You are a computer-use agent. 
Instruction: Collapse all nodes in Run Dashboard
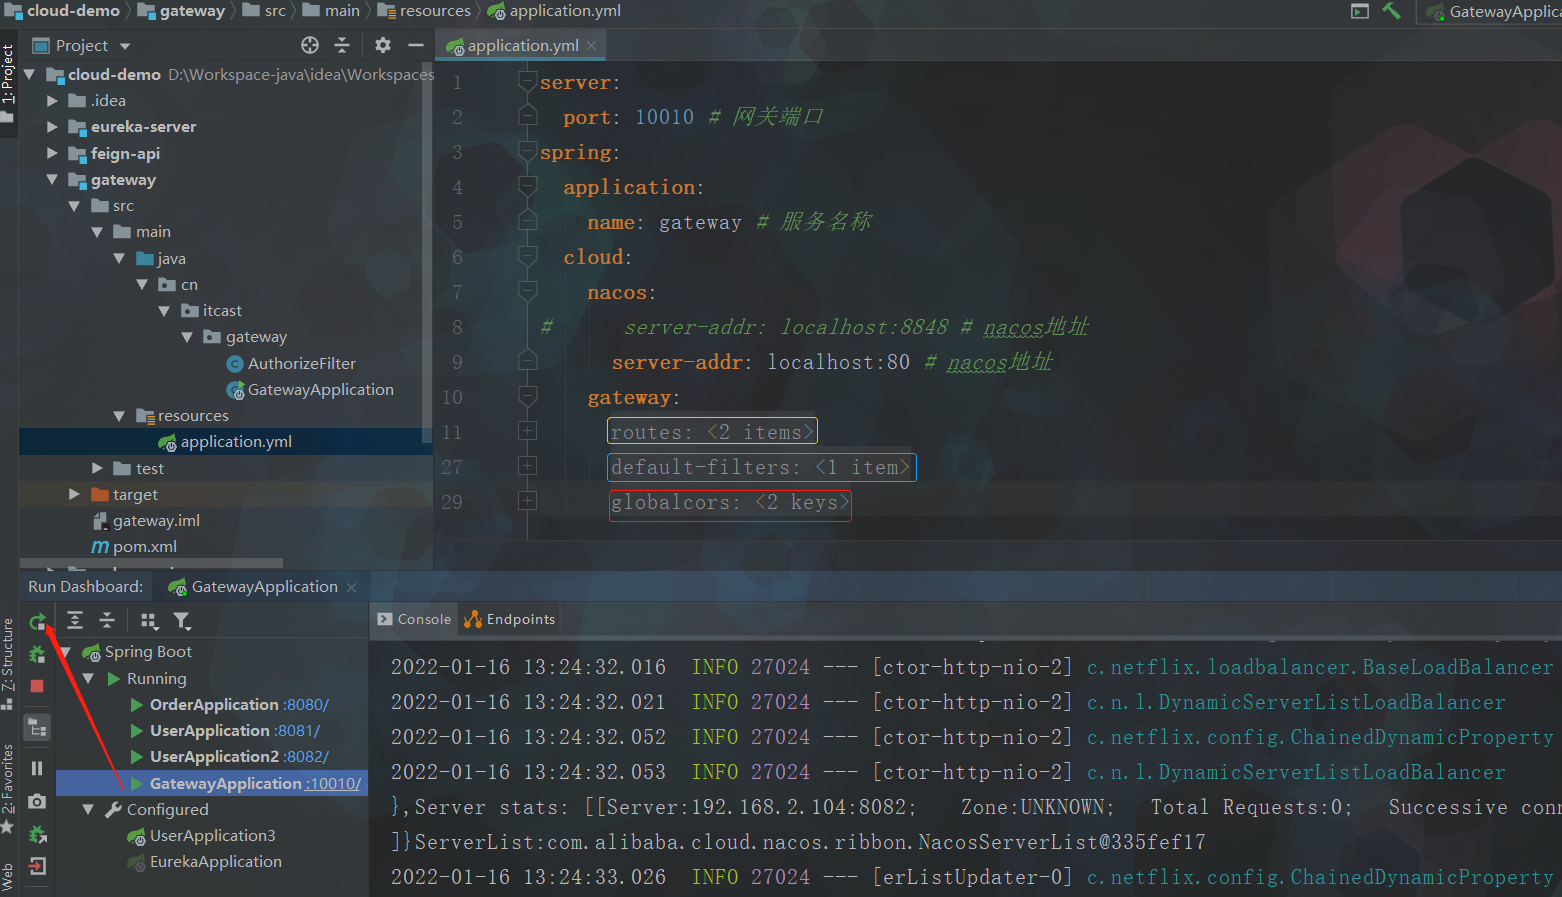[x=107, y=621]
